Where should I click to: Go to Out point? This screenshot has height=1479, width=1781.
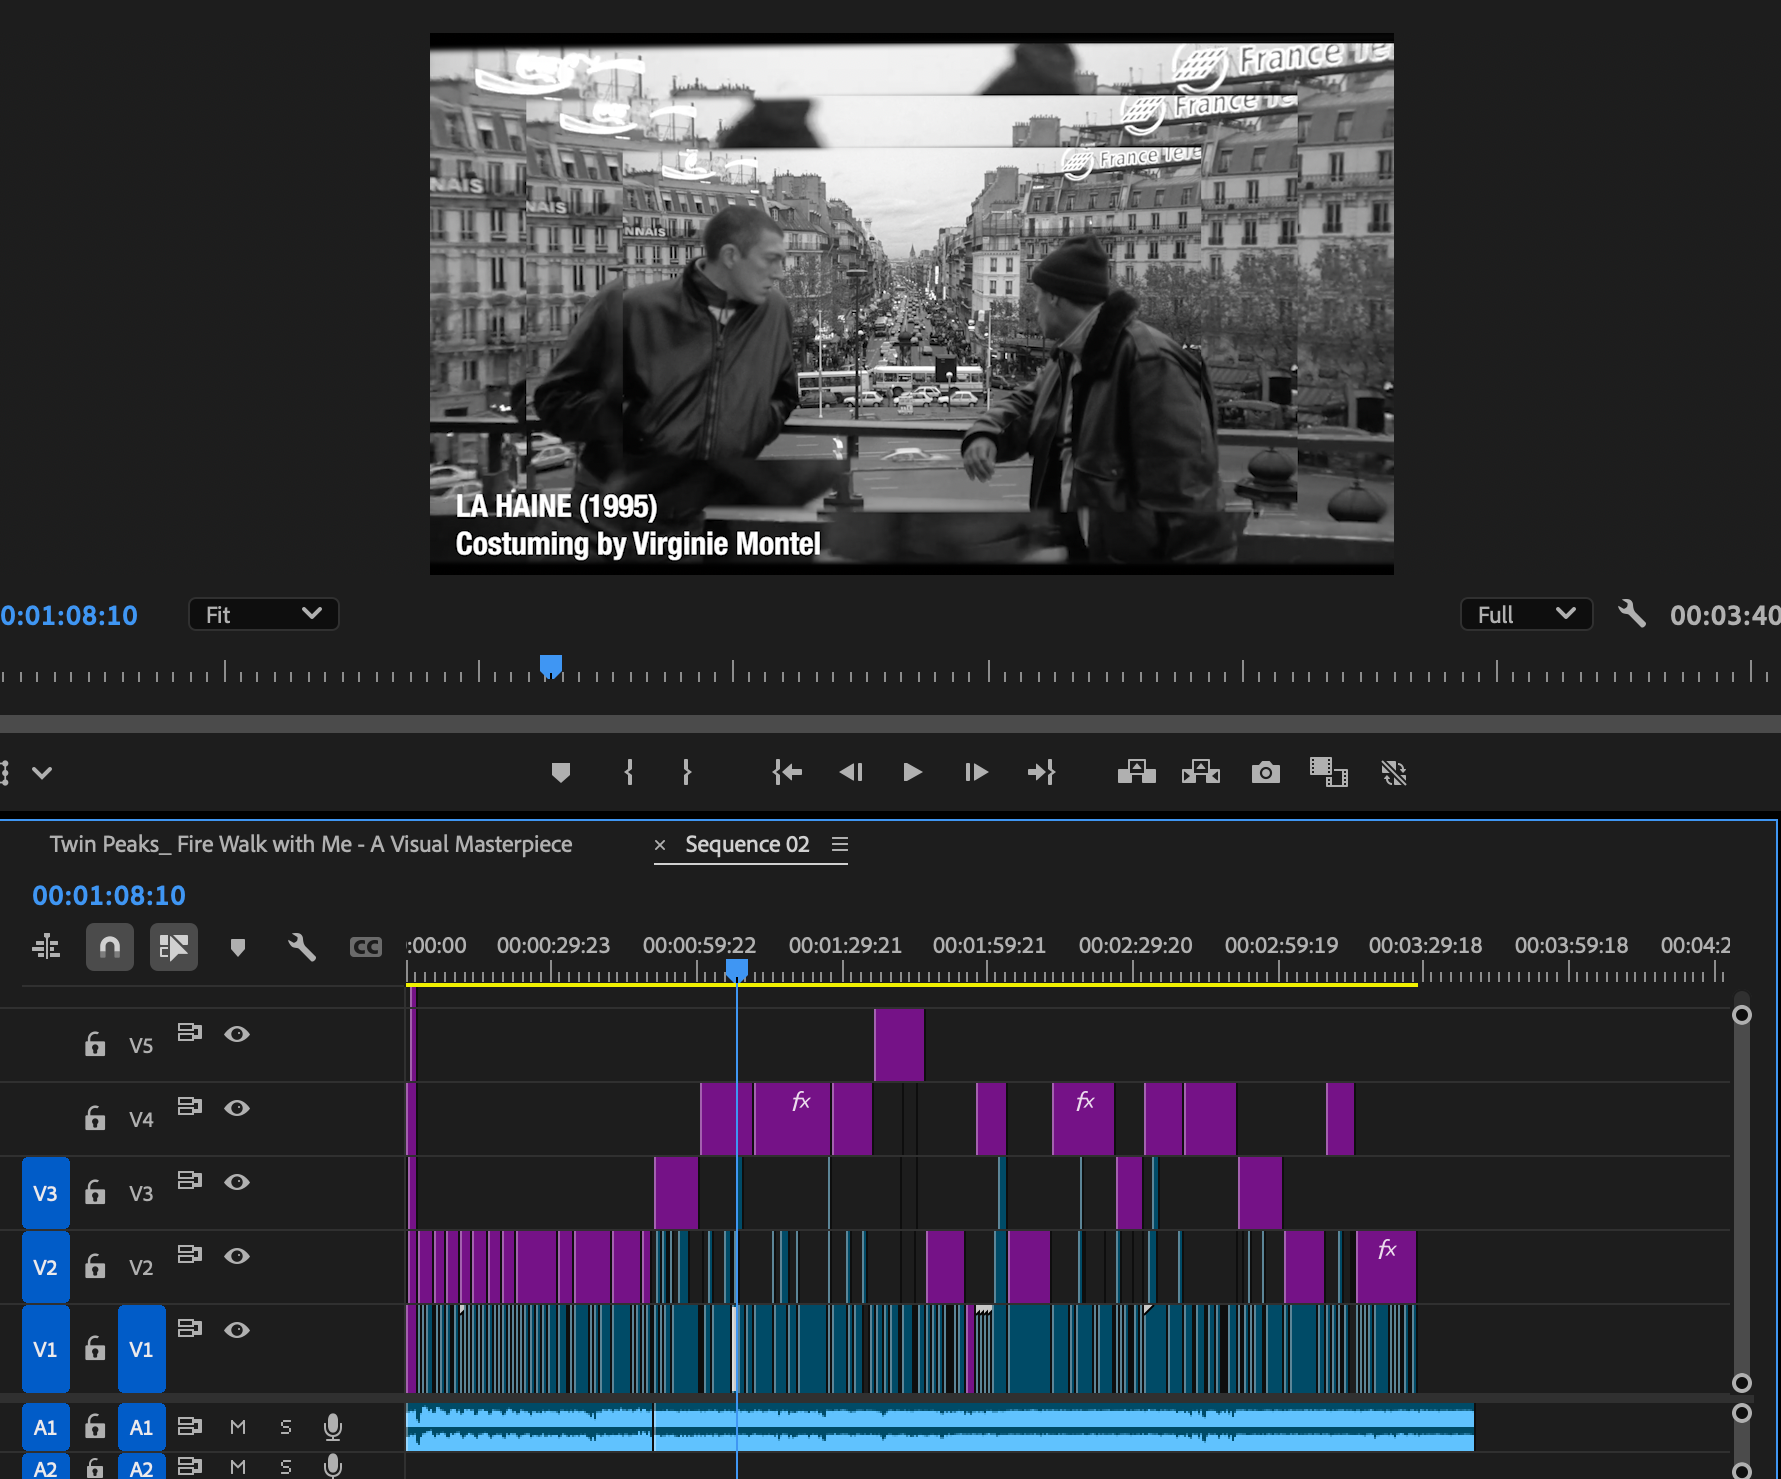click(x=1041, y=772)
